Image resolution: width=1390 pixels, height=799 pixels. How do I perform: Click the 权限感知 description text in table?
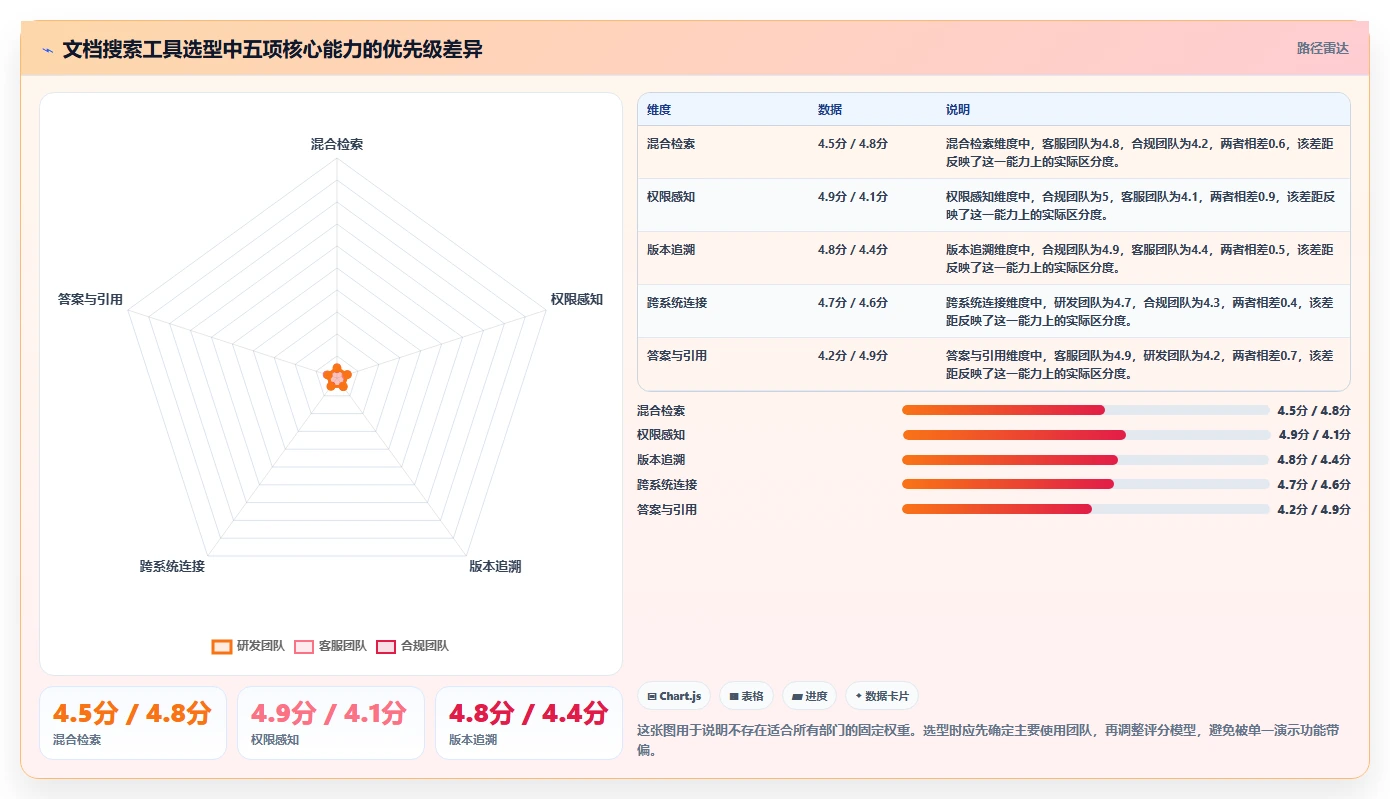[1140, 205]
